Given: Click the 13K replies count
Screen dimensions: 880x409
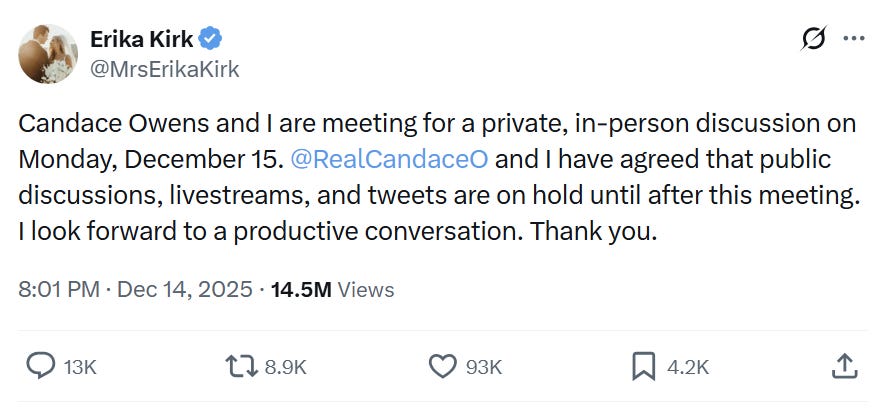Looking at the screenshot, I should [x=80, y=367].
